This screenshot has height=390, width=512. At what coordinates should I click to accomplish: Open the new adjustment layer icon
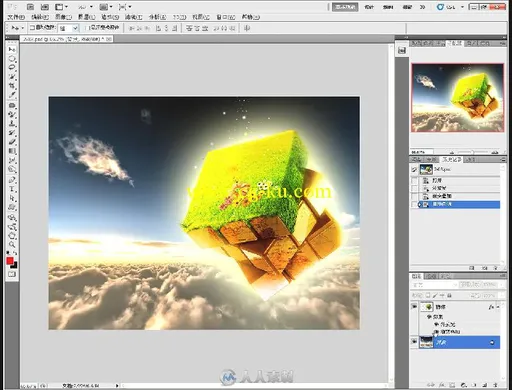463,385
